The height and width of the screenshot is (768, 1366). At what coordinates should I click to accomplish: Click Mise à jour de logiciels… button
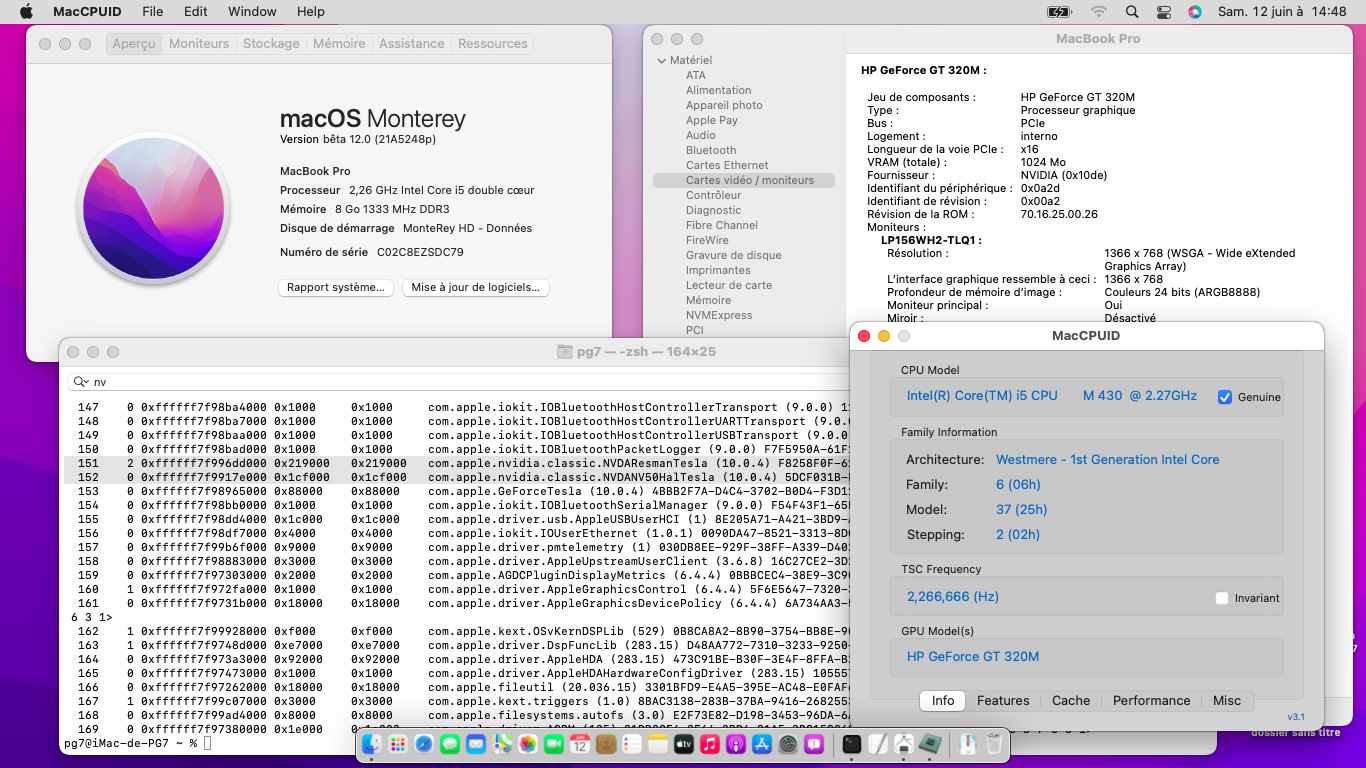tap(475, 287)
